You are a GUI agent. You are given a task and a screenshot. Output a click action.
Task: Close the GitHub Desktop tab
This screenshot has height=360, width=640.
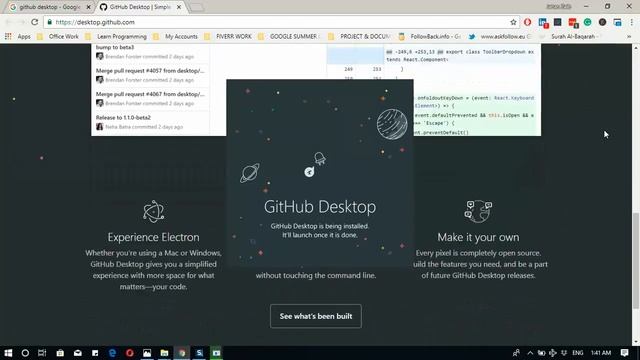click(179, 7)
